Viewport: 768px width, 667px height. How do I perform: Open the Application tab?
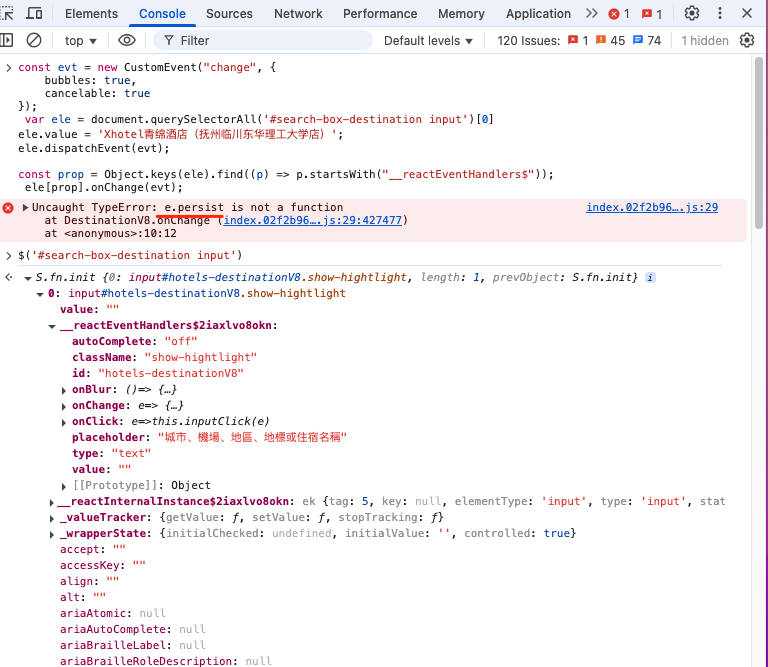click(538, 14)
